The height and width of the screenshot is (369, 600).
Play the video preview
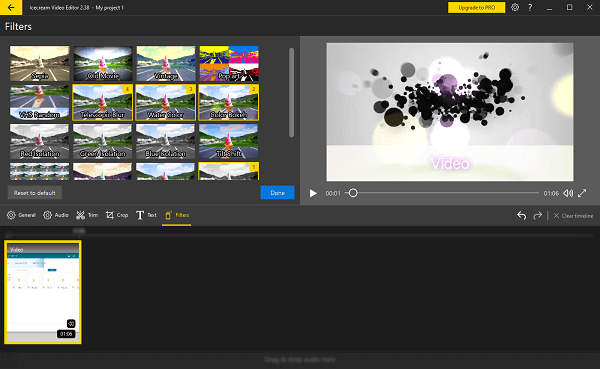pyautogui.click(x=313, y=193)
